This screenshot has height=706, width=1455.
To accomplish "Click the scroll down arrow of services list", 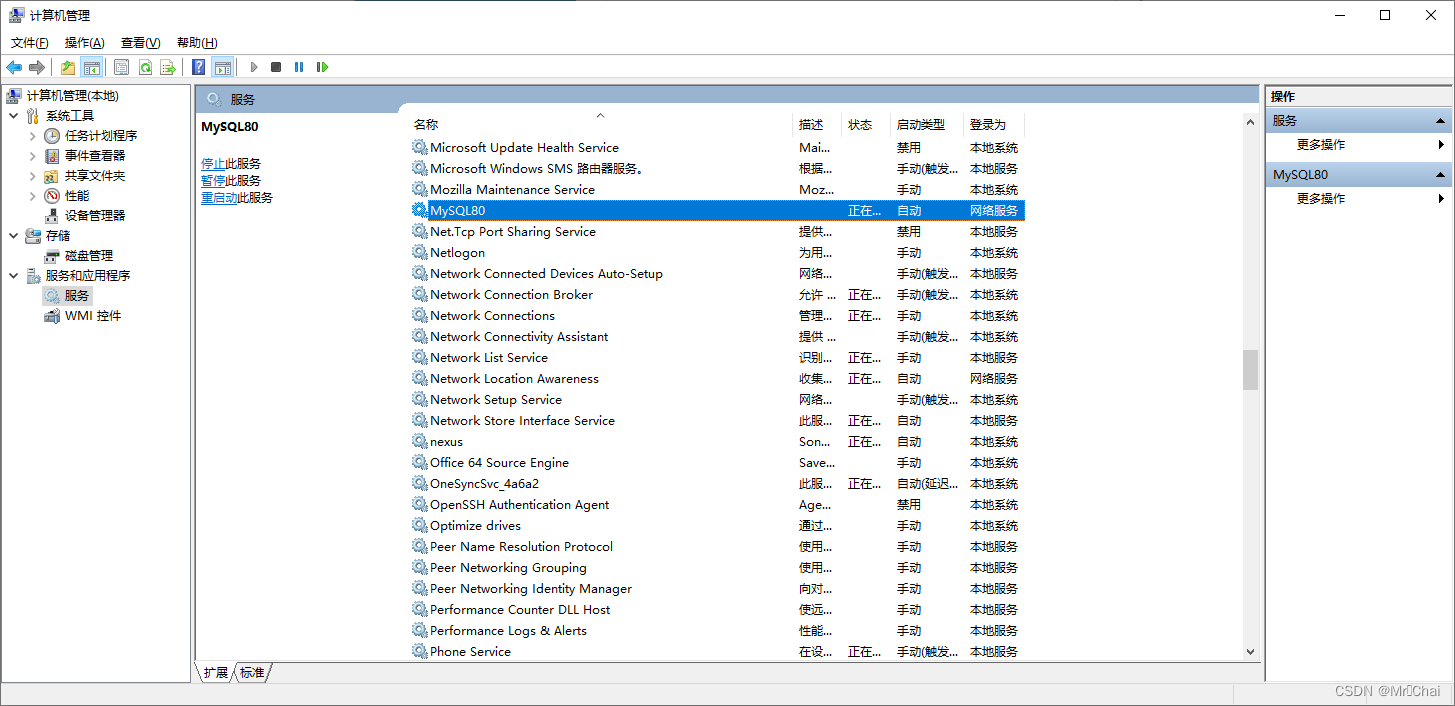I will click(x=1250, y=652).
